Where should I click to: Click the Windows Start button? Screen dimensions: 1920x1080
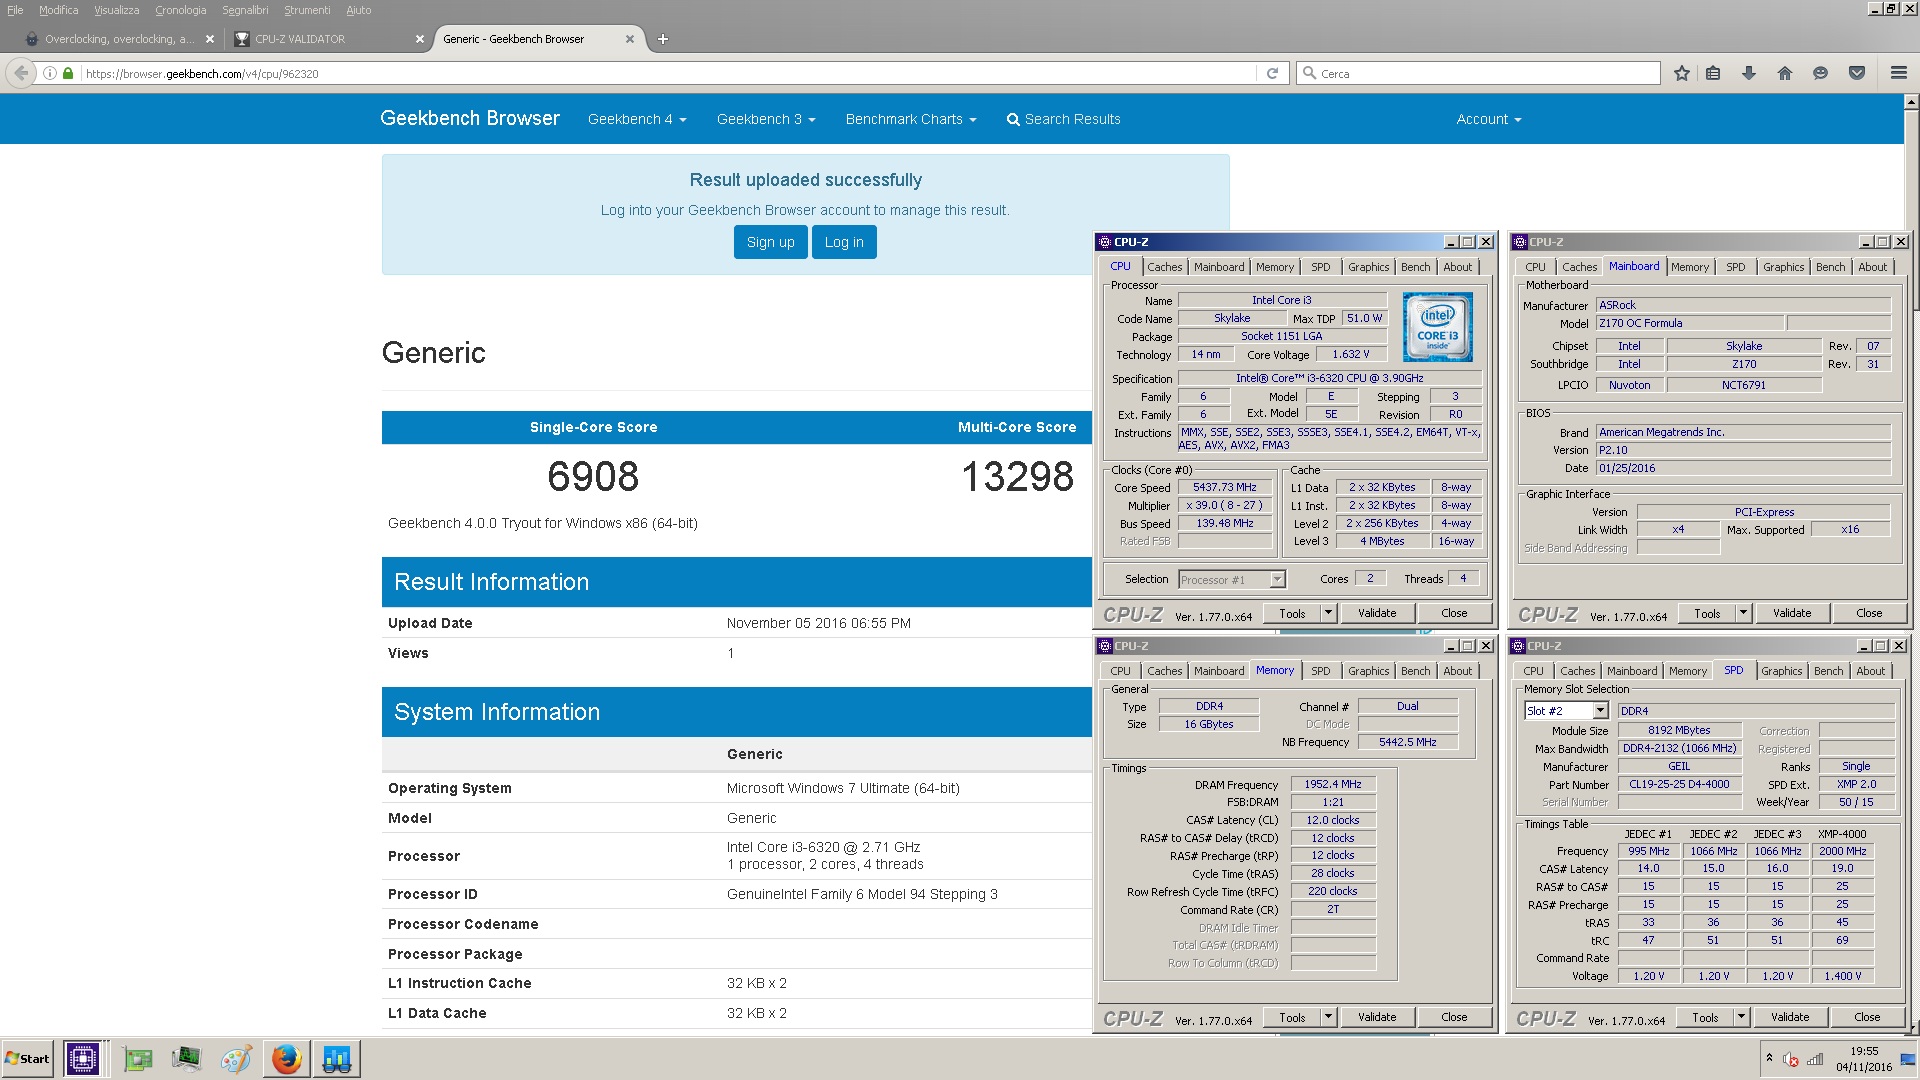[x=28, y=1058]
